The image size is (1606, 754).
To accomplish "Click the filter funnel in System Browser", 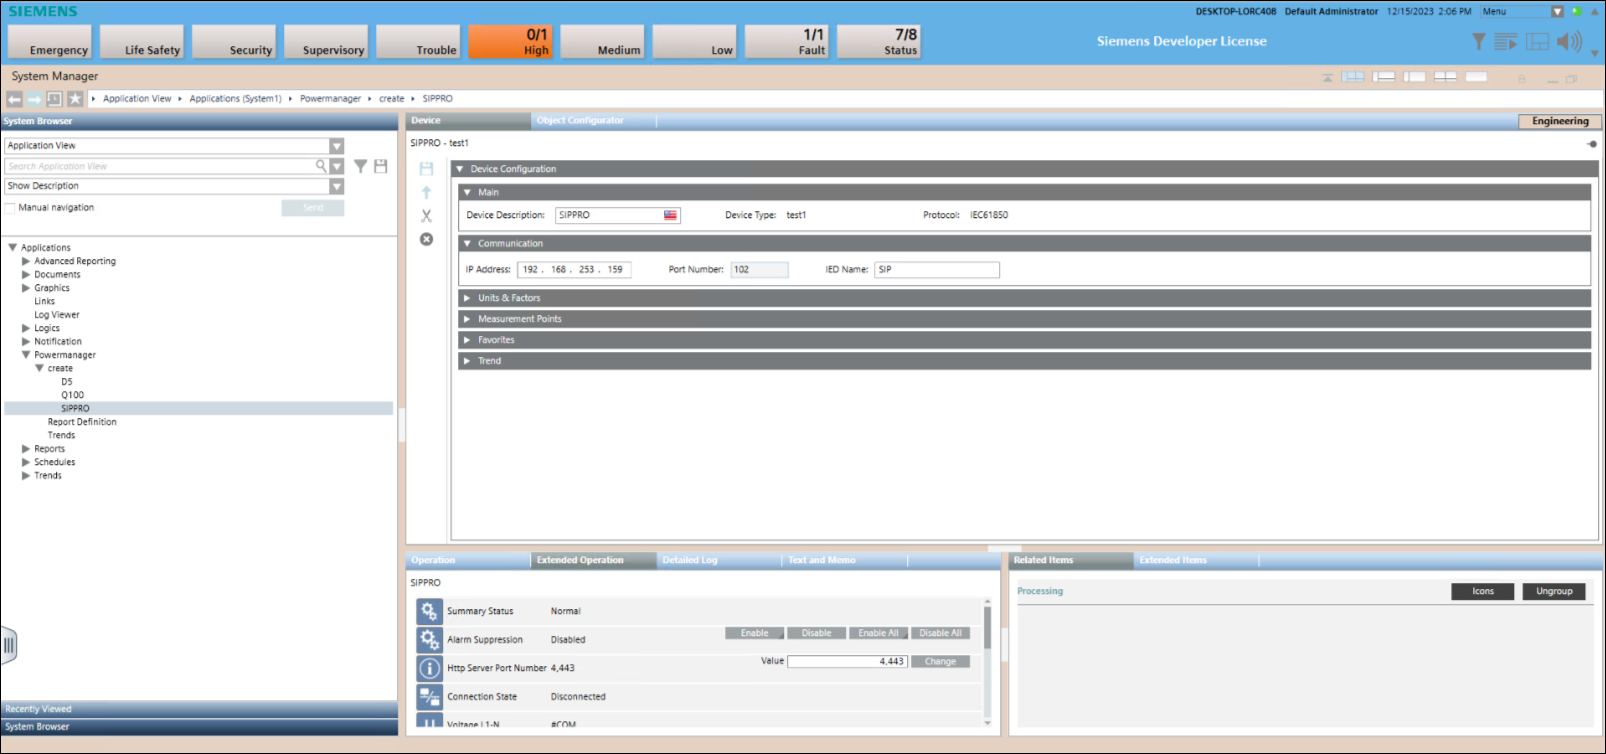I will (360, 166).
